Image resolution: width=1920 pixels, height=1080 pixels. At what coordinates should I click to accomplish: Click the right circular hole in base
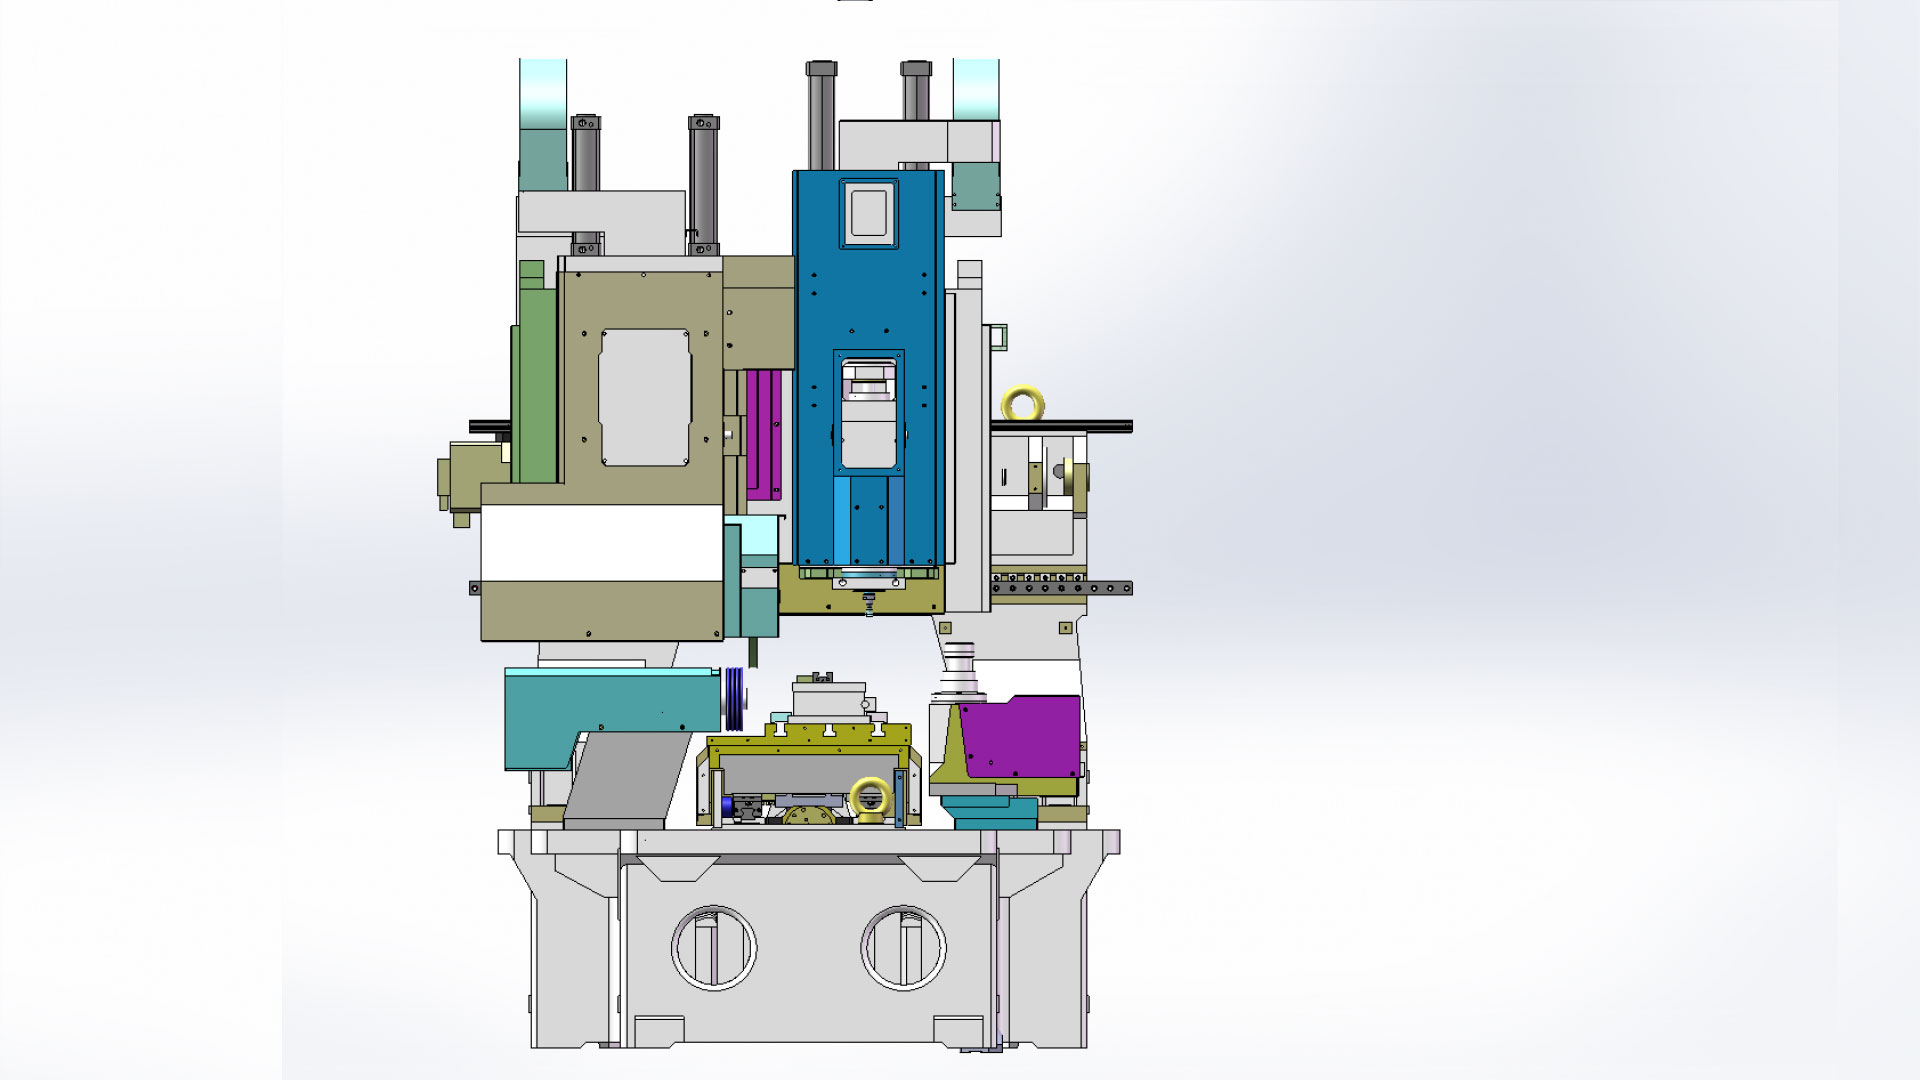(x=903, y=947)
